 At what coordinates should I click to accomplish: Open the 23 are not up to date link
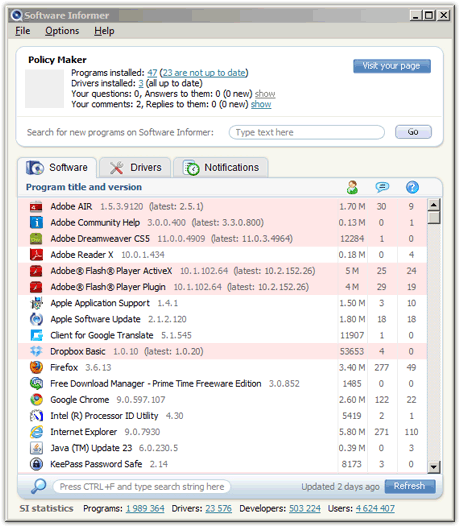pyautogui.click(x=204, y=73)
